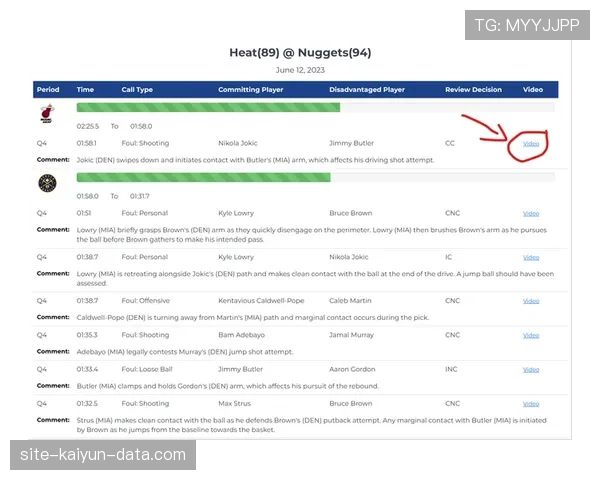Sort by the Call Type column header

click(137, 90)
